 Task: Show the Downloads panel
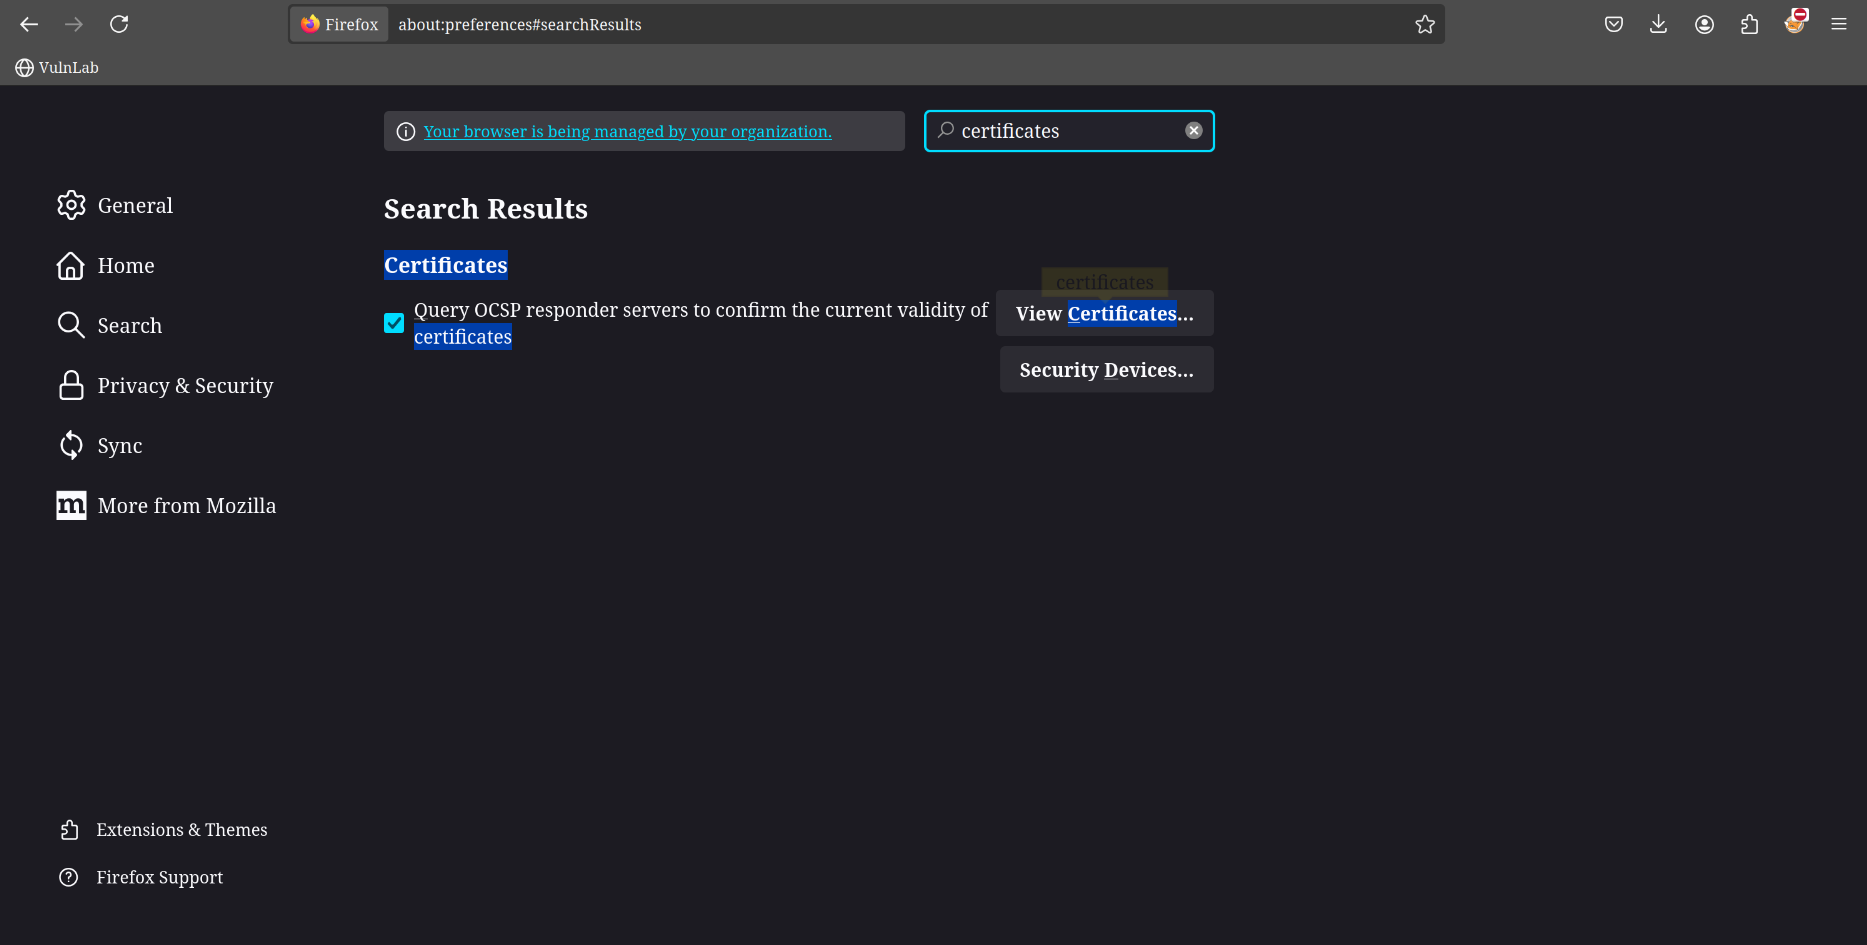click(x=1658, y=24)
